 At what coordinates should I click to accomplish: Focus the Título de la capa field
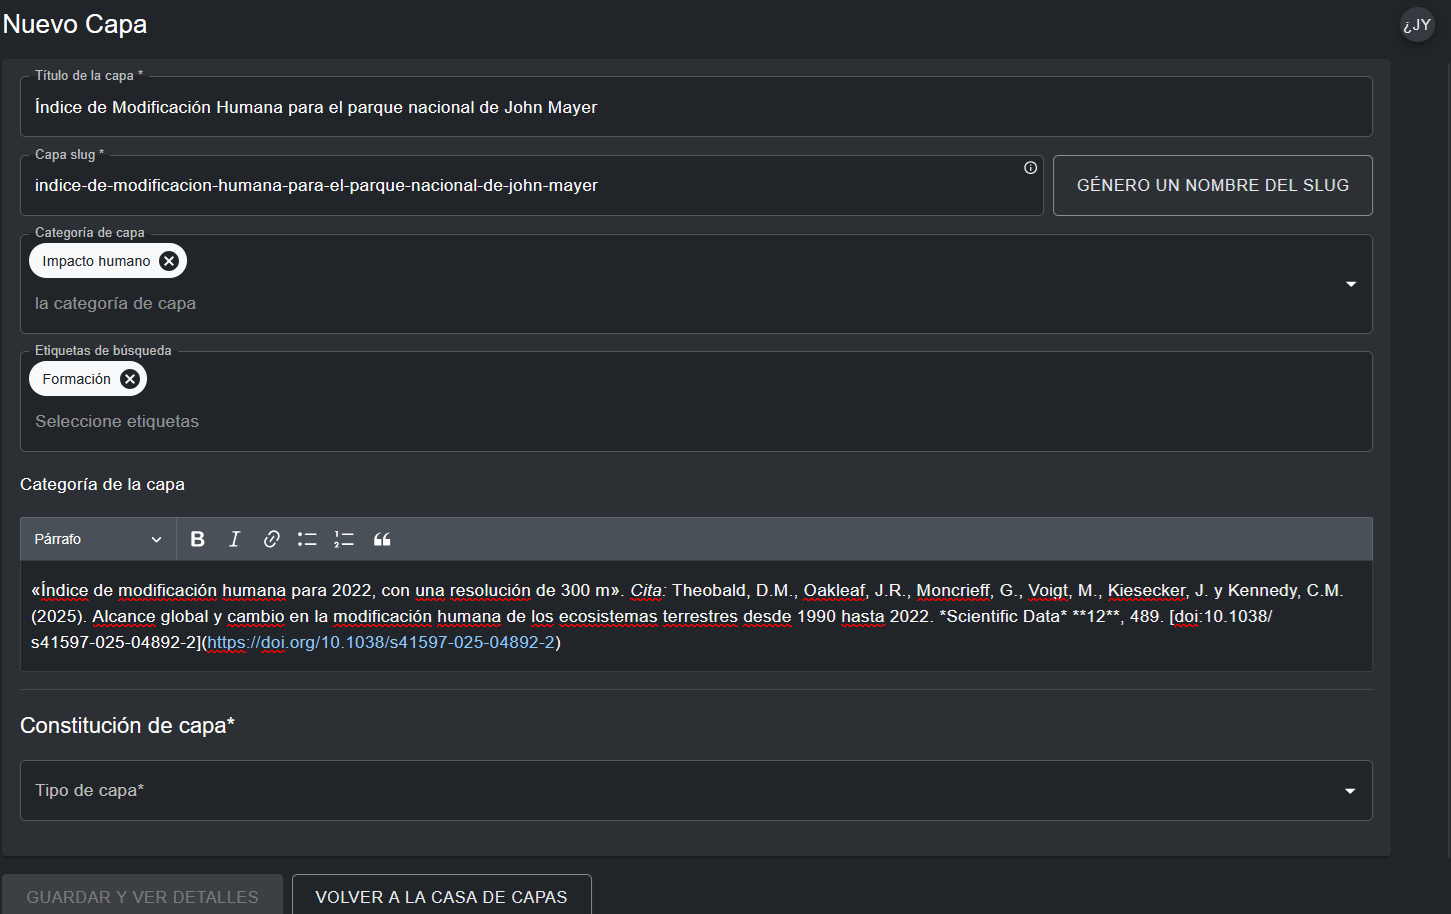pyautogui.click(x=695, y=107)
